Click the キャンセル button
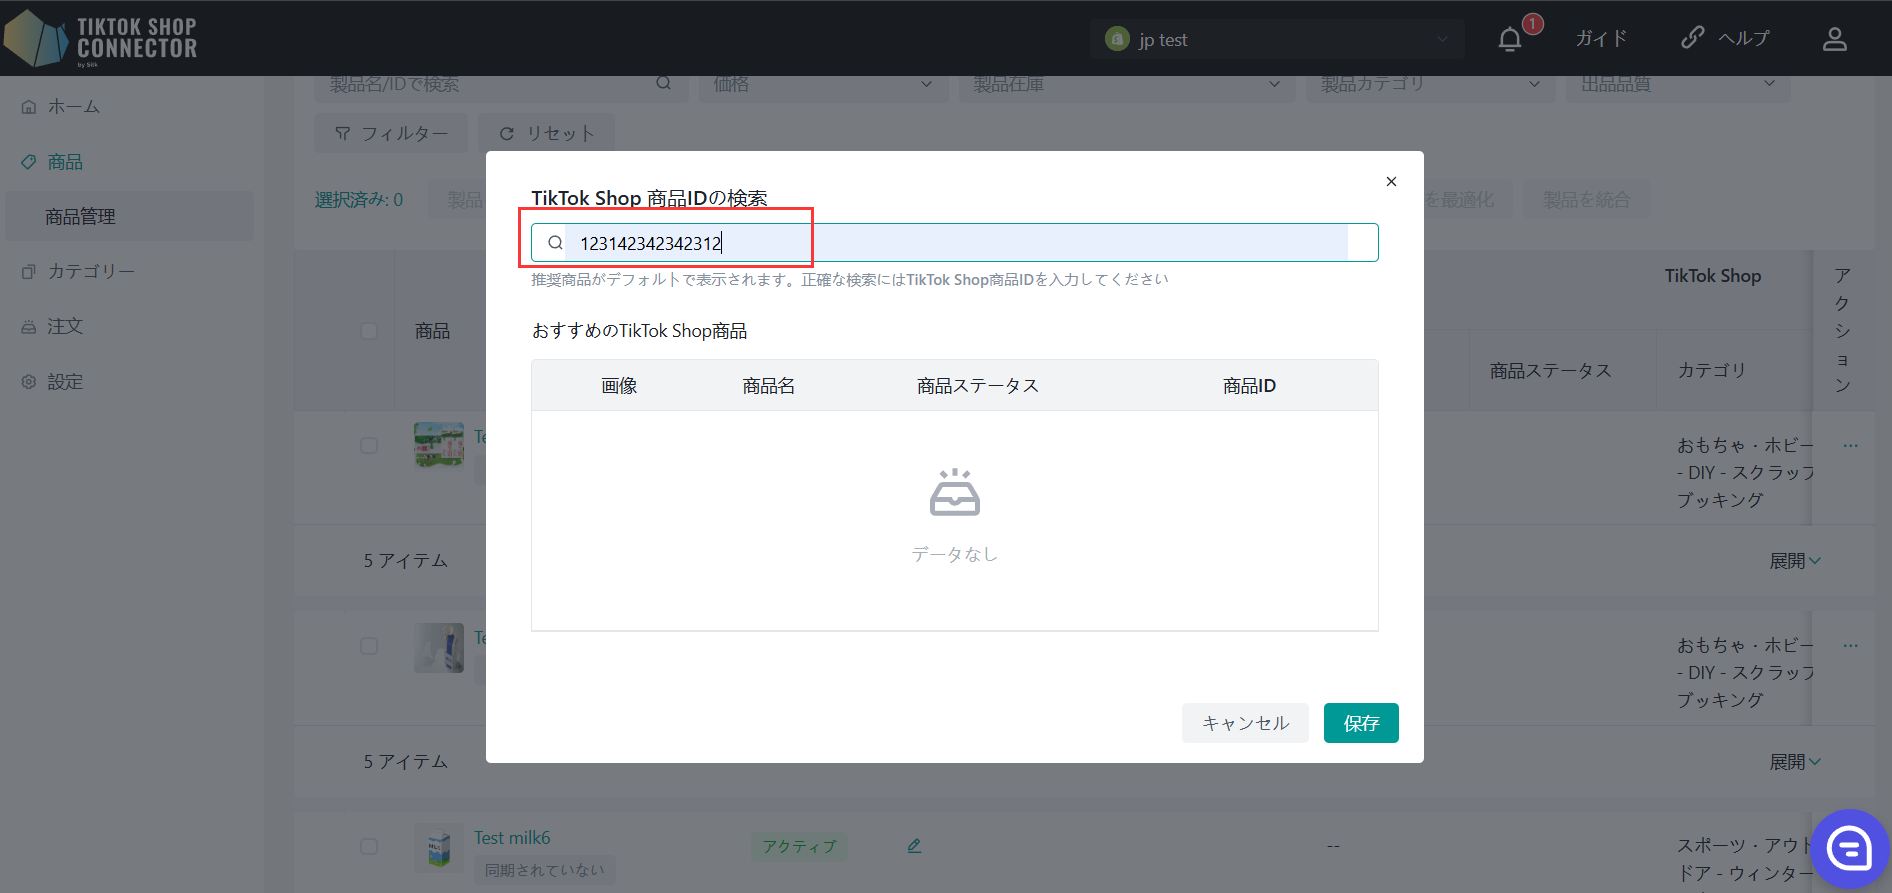The height and width of the screenshot is (893, 1892). pyautogui.click(x=1245, y=723)
